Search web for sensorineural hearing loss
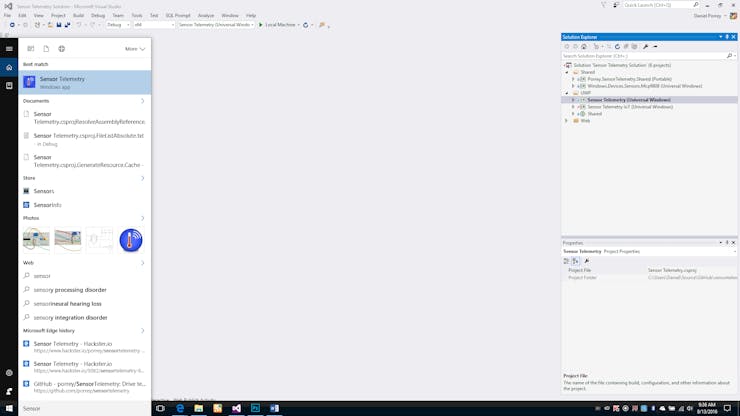The height and width of the screenshot is (416, 740). [x=85, y=304]
